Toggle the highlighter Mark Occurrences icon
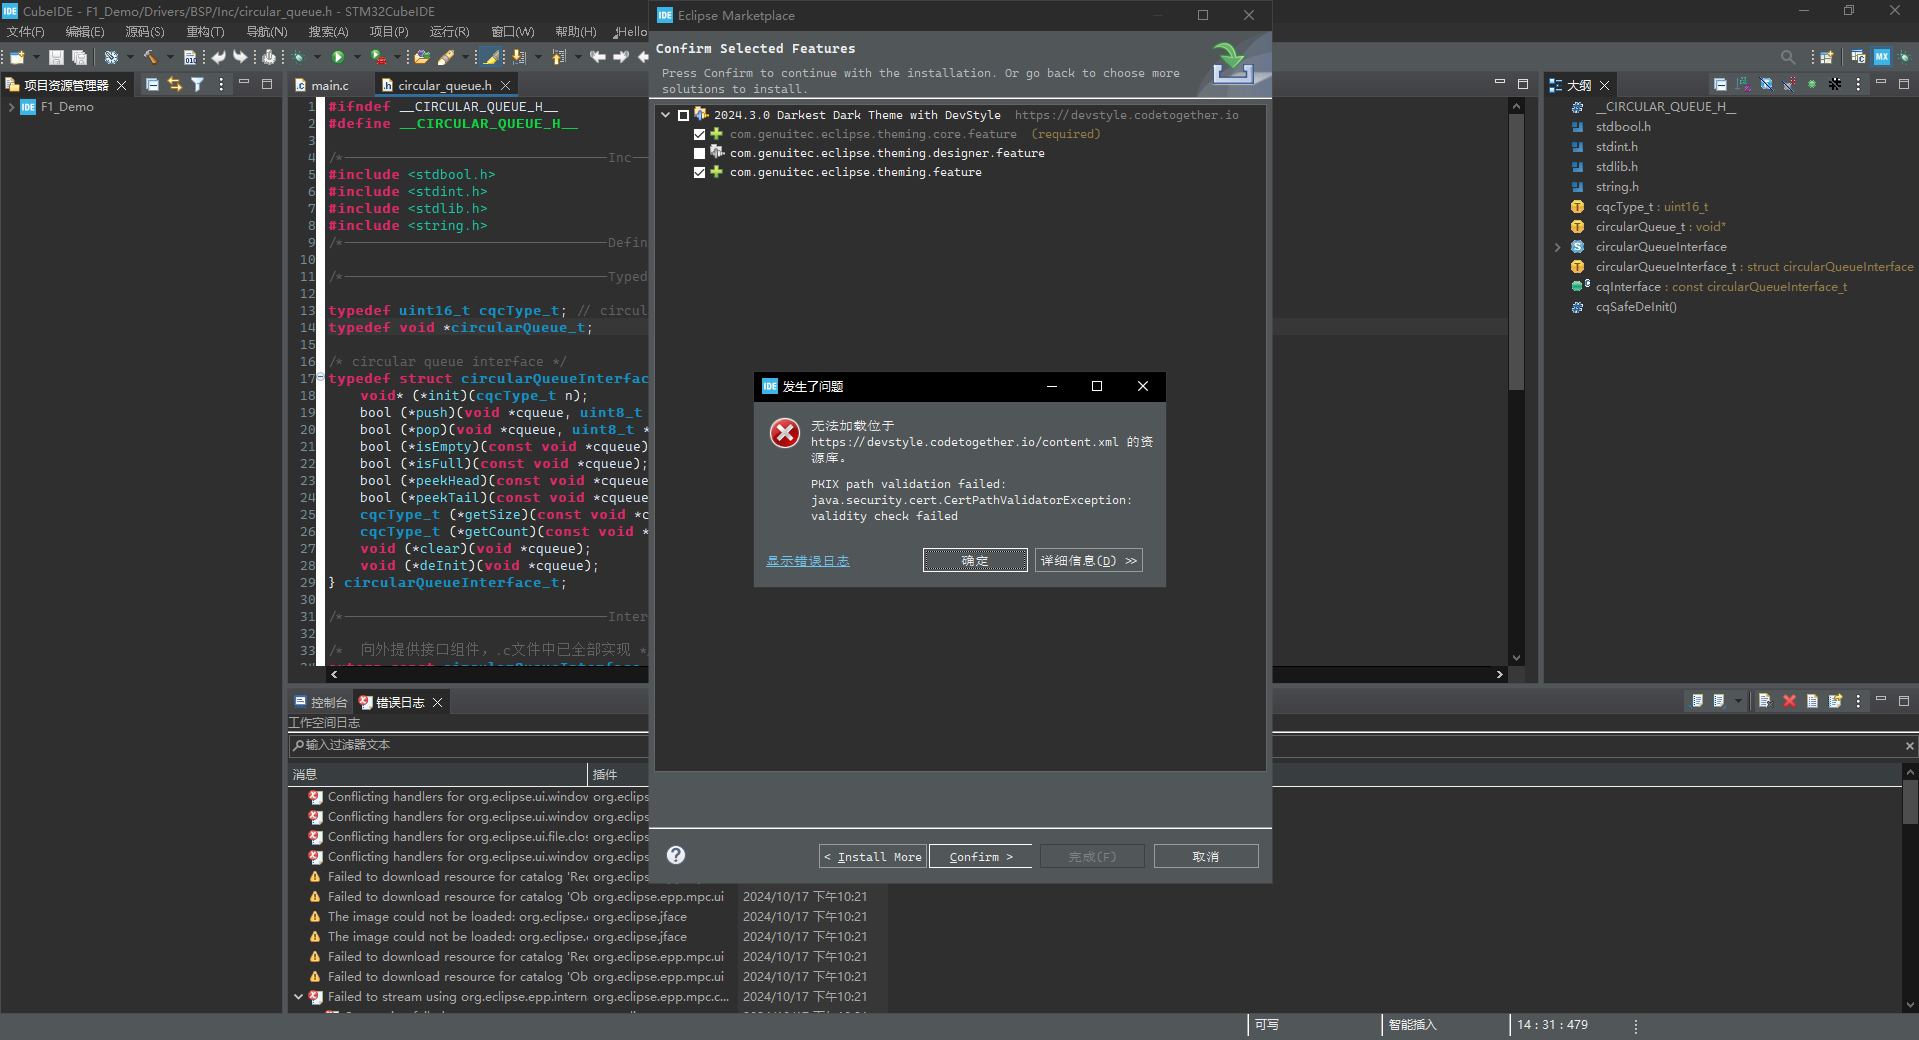This screenshot has width=1919, height=1040. click(490, 57)
